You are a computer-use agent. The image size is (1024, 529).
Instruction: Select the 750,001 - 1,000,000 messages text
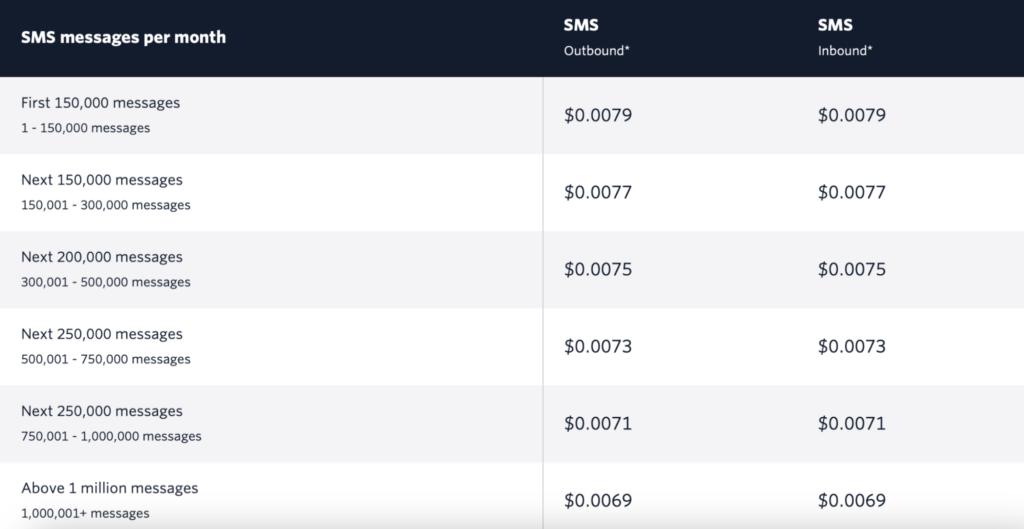[111, 436]
